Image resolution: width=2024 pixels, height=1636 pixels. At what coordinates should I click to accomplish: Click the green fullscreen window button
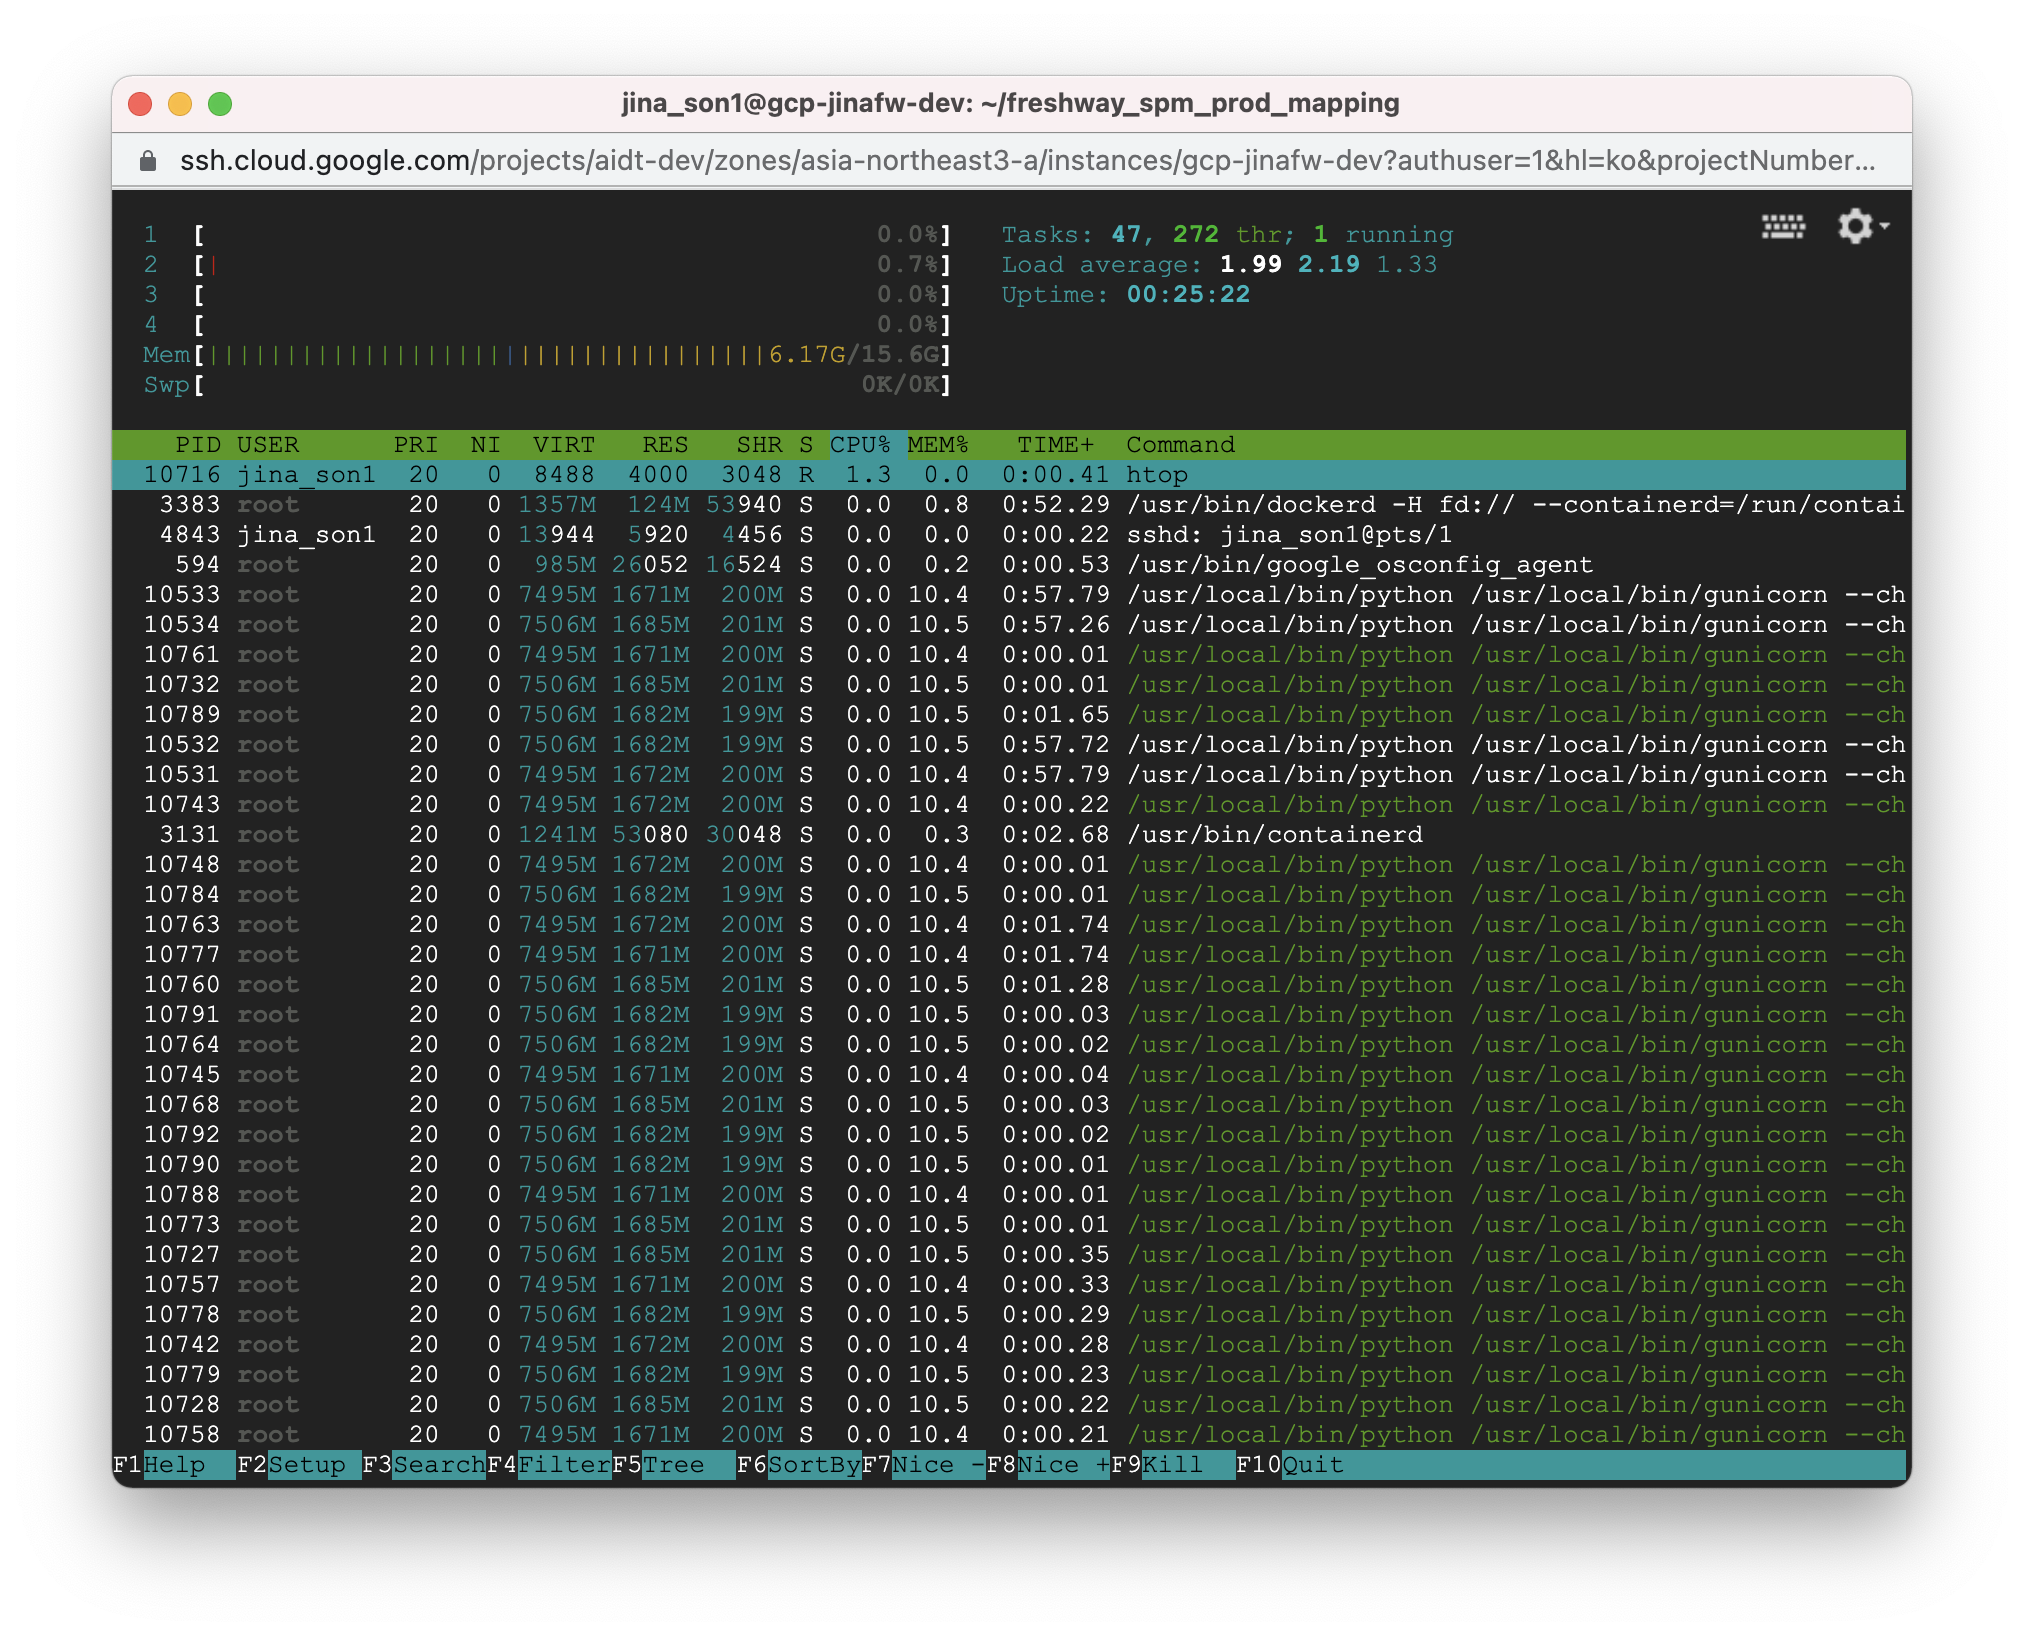220,104
